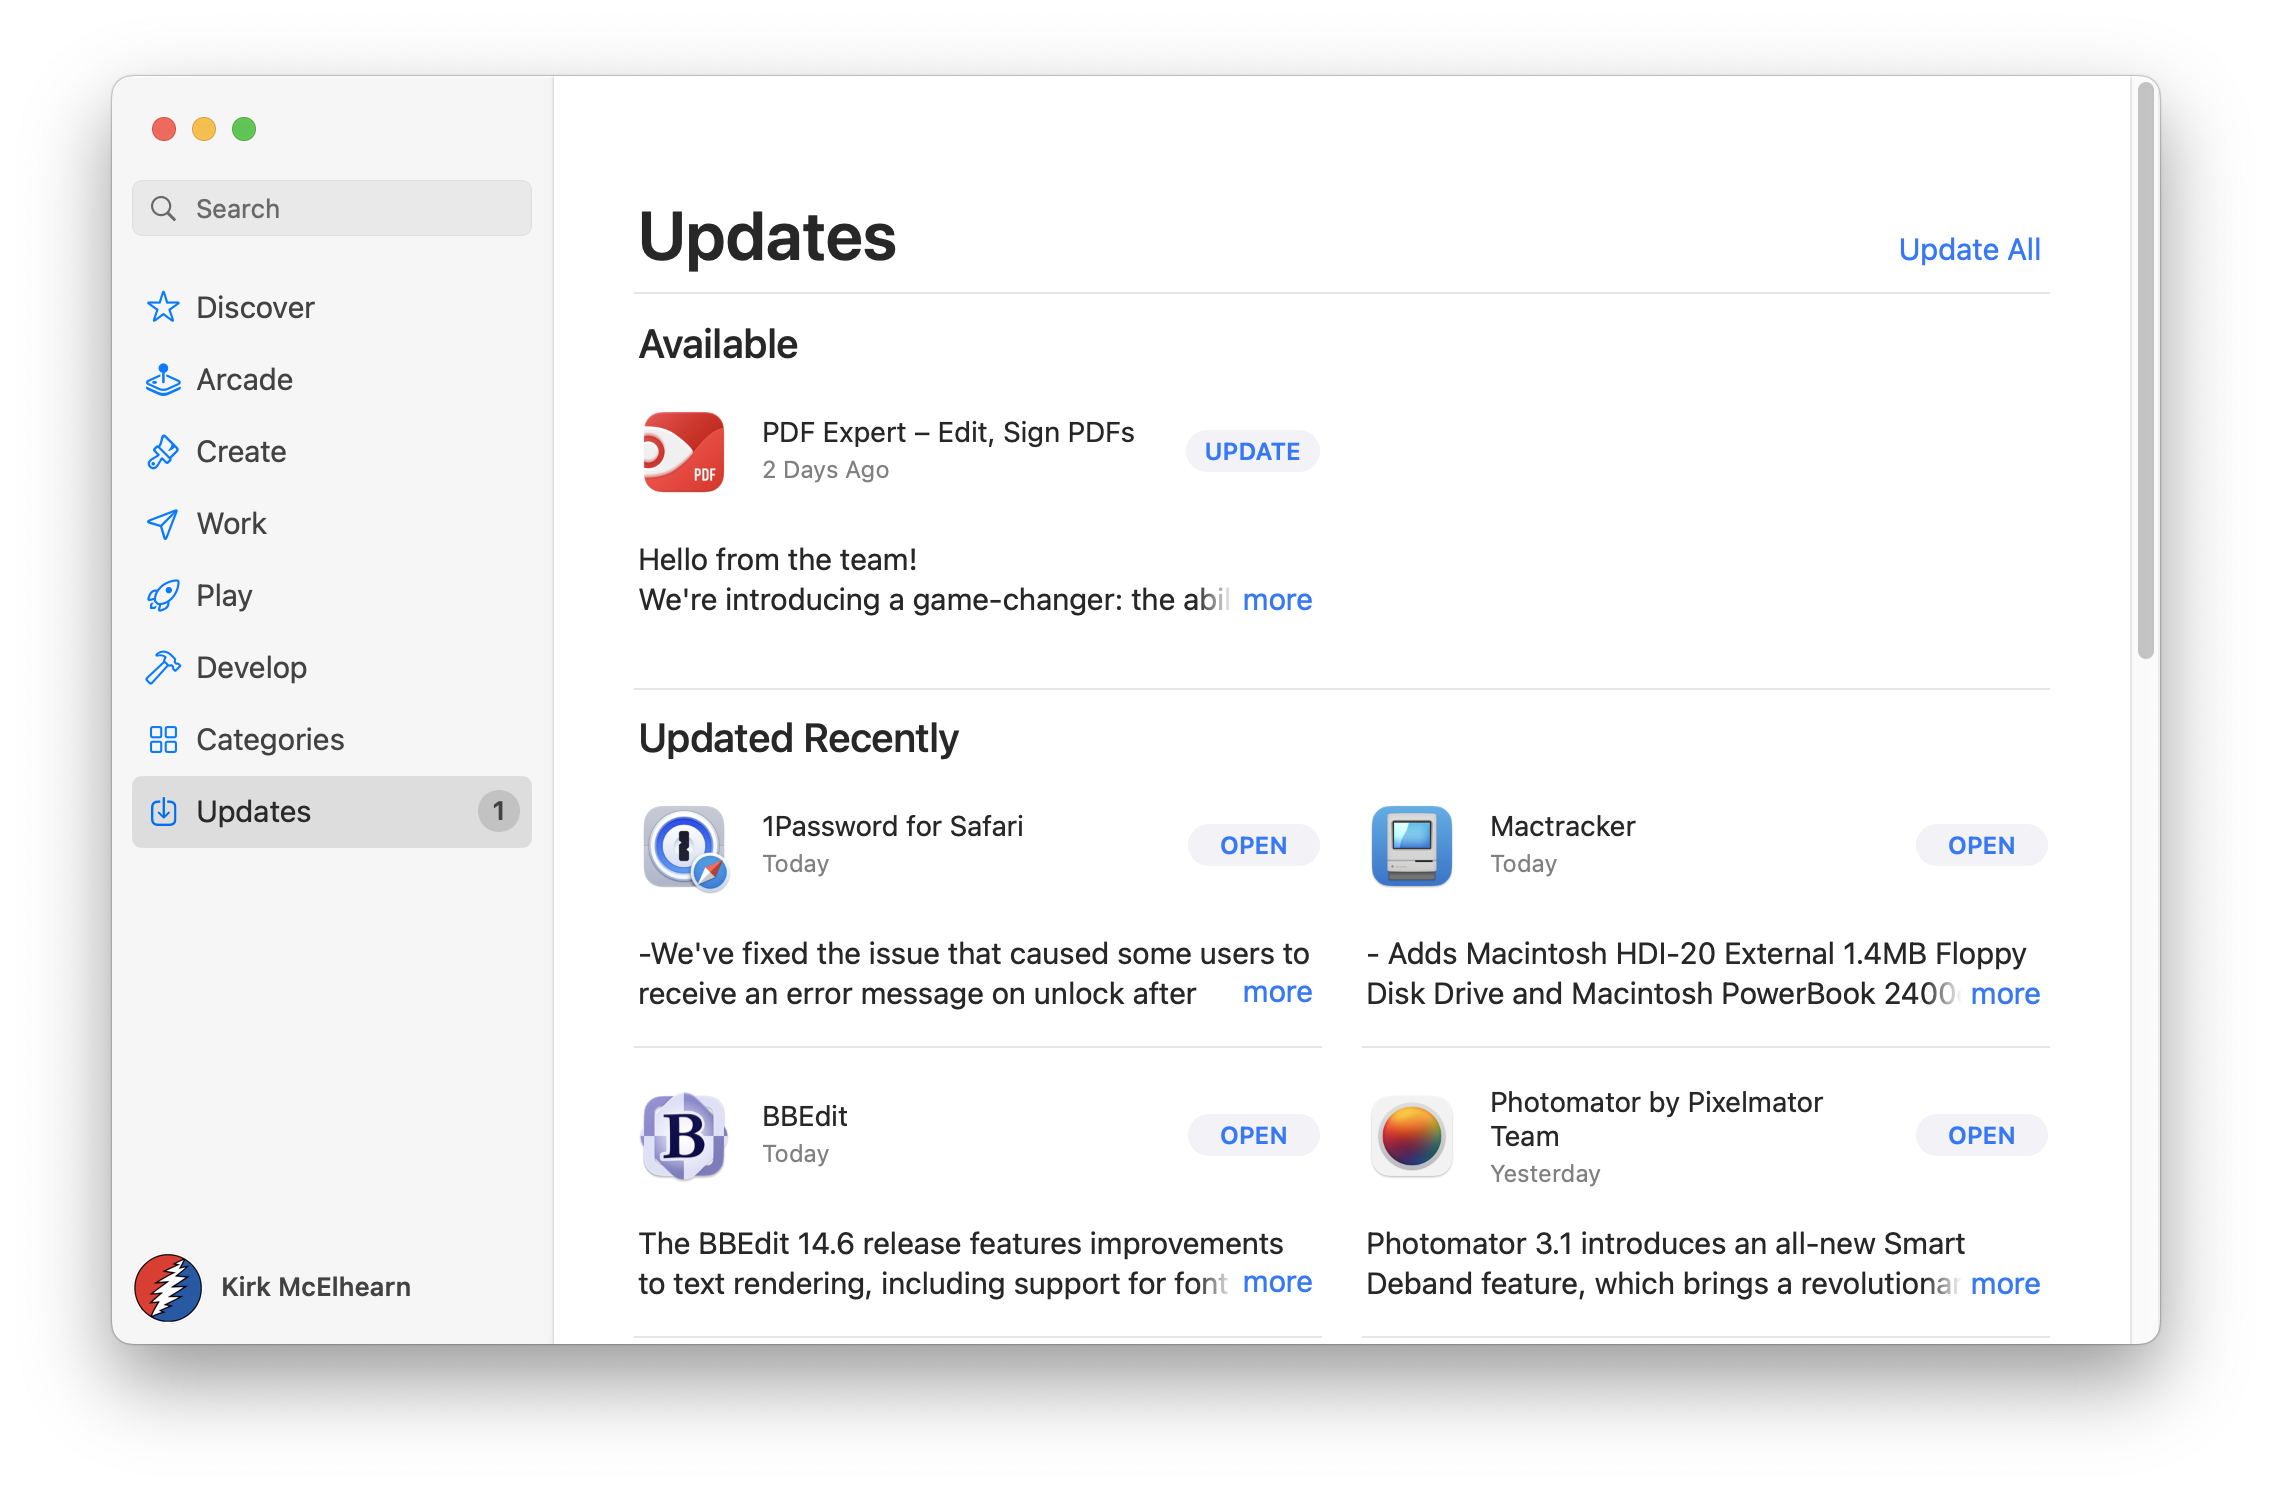Click the Develop hammer icon

[x=163, y=667]
